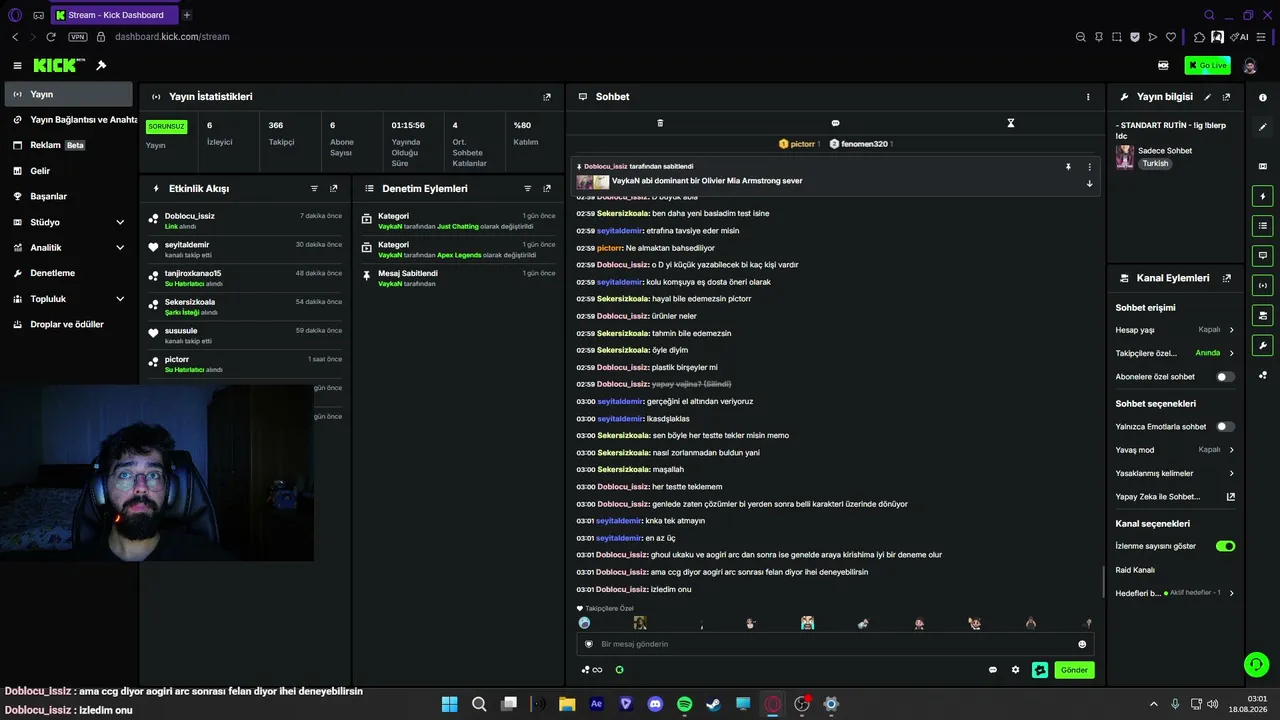Image resolution: width=1280 pixels, height=720 pixels.
Task: Open pinned message three-dot options
Action: (1089, 167)
